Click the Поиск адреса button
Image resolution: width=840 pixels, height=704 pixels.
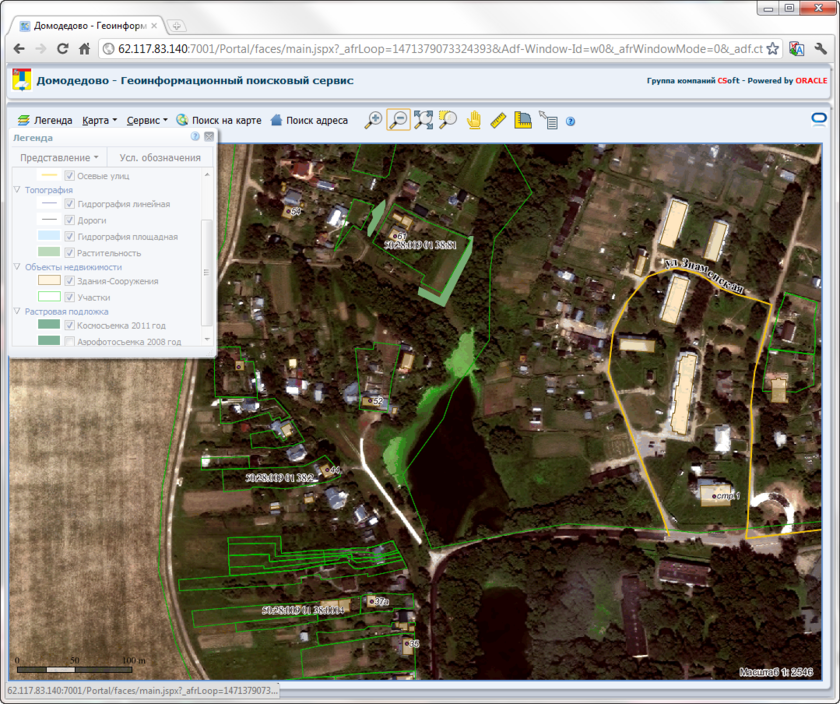click(x=309, y=120)
